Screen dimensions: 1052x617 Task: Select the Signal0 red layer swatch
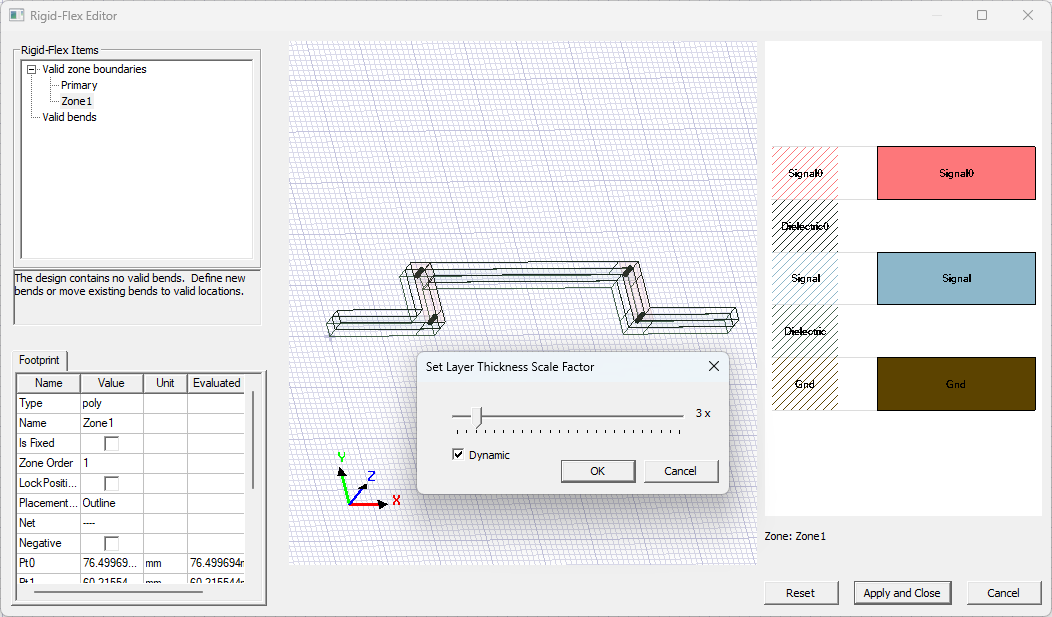955,173
